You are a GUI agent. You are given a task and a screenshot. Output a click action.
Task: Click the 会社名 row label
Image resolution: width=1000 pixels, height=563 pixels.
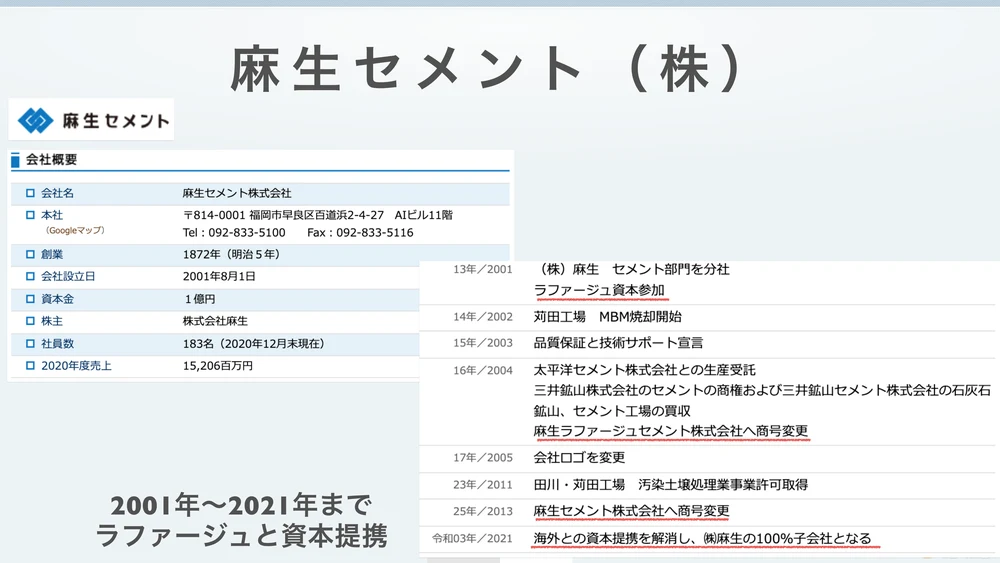pos(57,193)
